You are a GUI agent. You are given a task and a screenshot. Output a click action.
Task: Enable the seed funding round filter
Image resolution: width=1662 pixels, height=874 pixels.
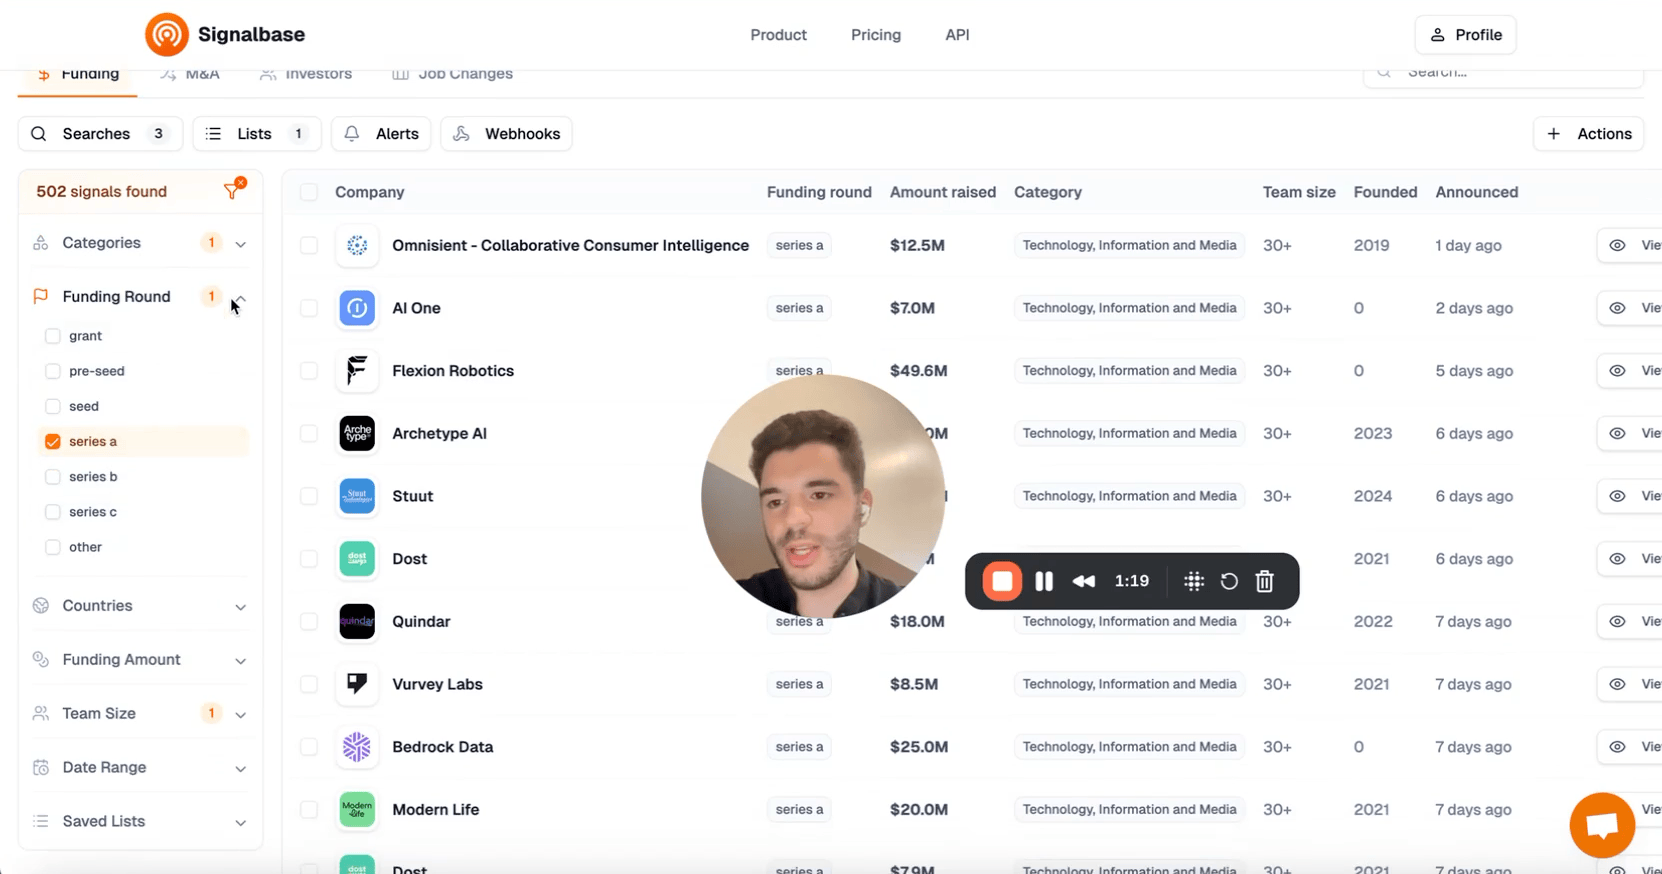tap(53, 406)
